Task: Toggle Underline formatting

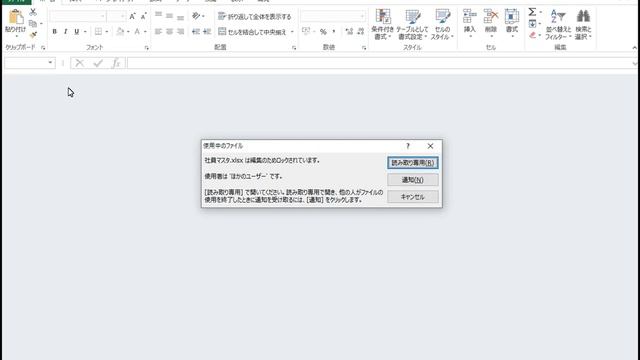Action: pos(76,31)
